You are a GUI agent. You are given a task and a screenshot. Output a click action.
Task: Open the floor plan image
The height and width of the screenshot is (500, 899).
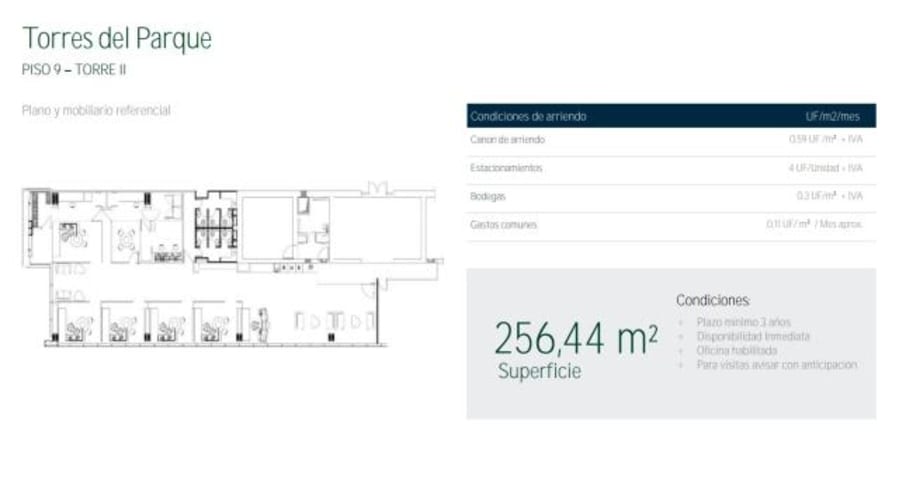point(231,265)
